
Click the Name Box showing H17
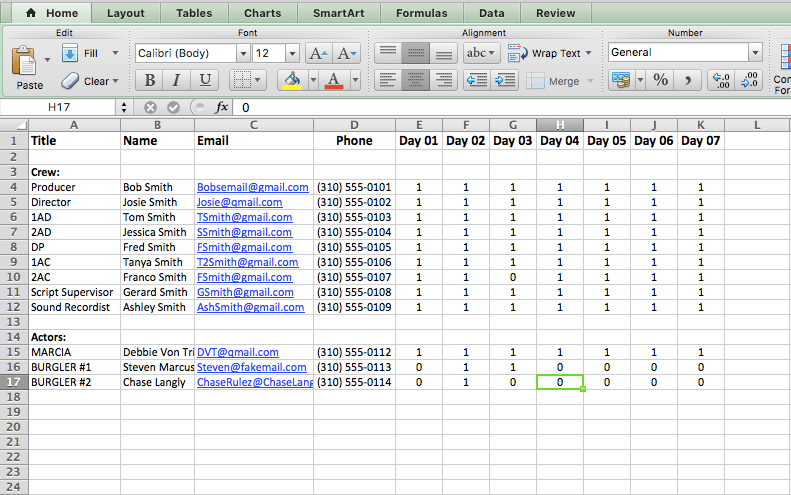coord(59,107)
